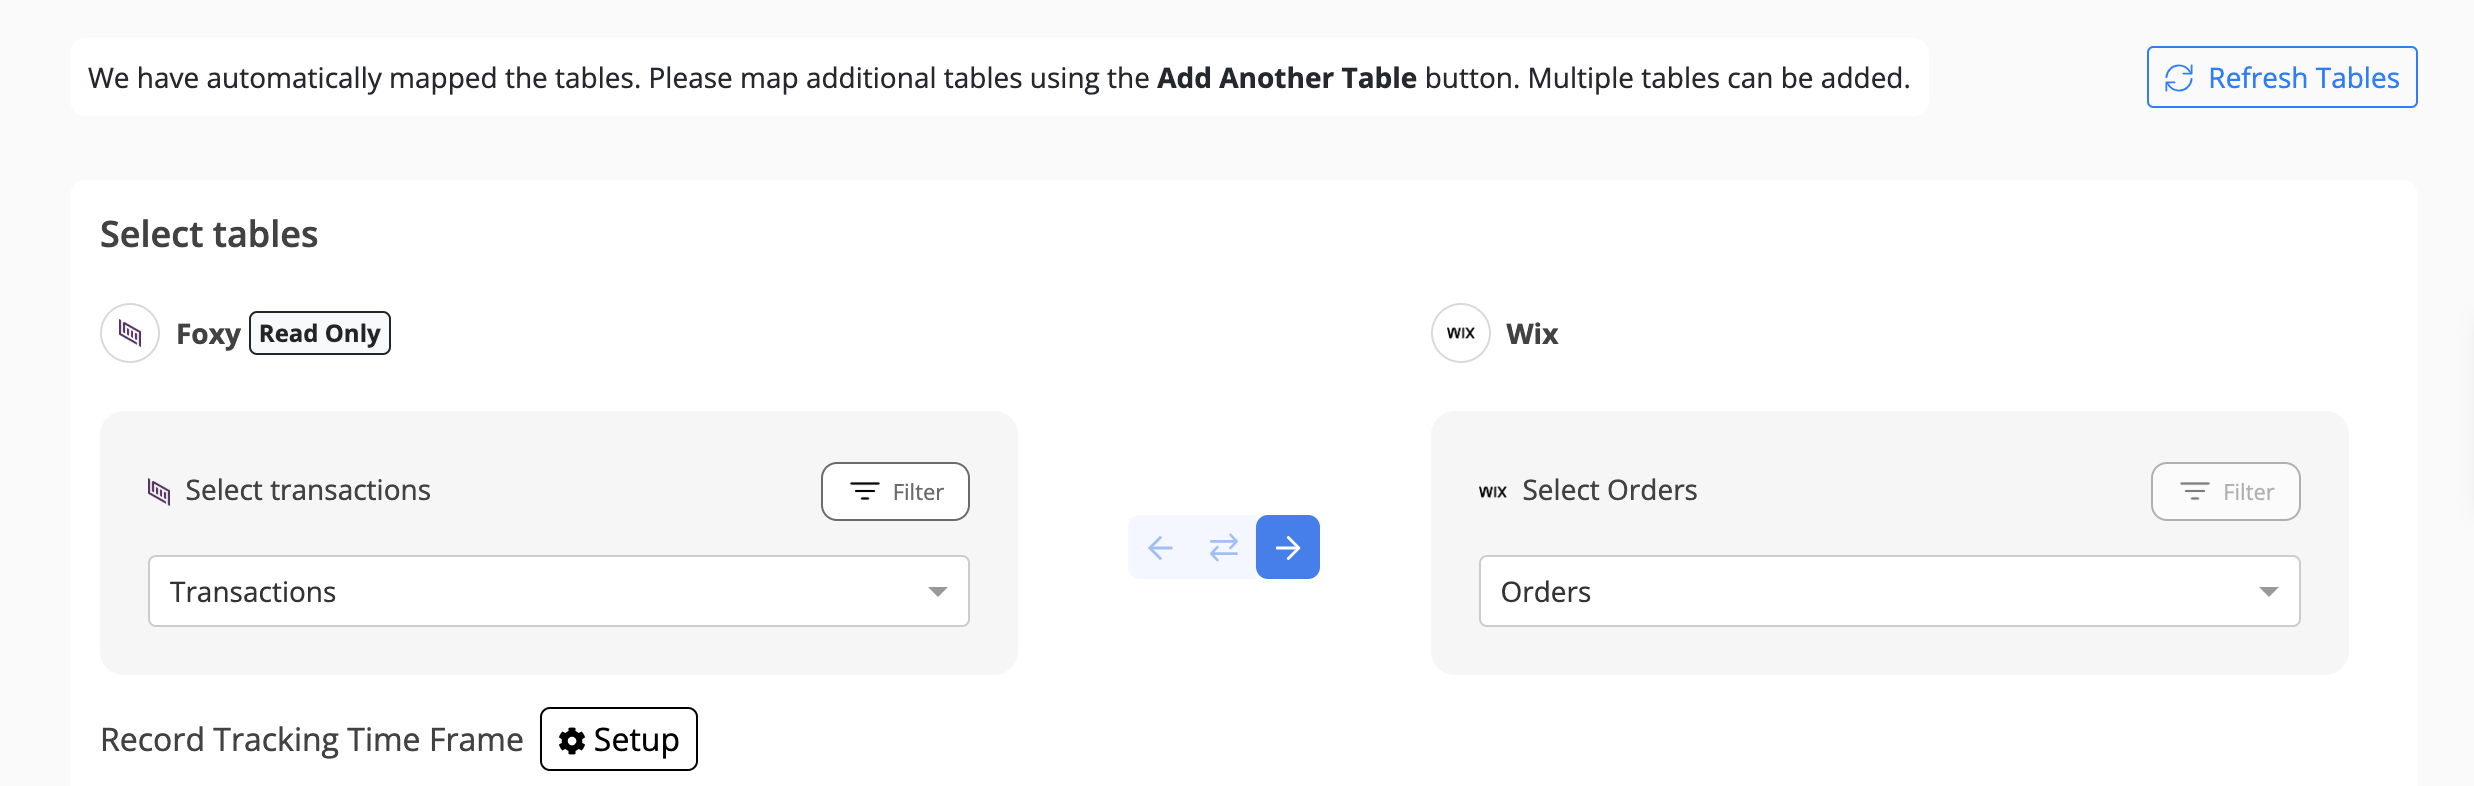Click the Foxy logo icon in header

point(130,333)
